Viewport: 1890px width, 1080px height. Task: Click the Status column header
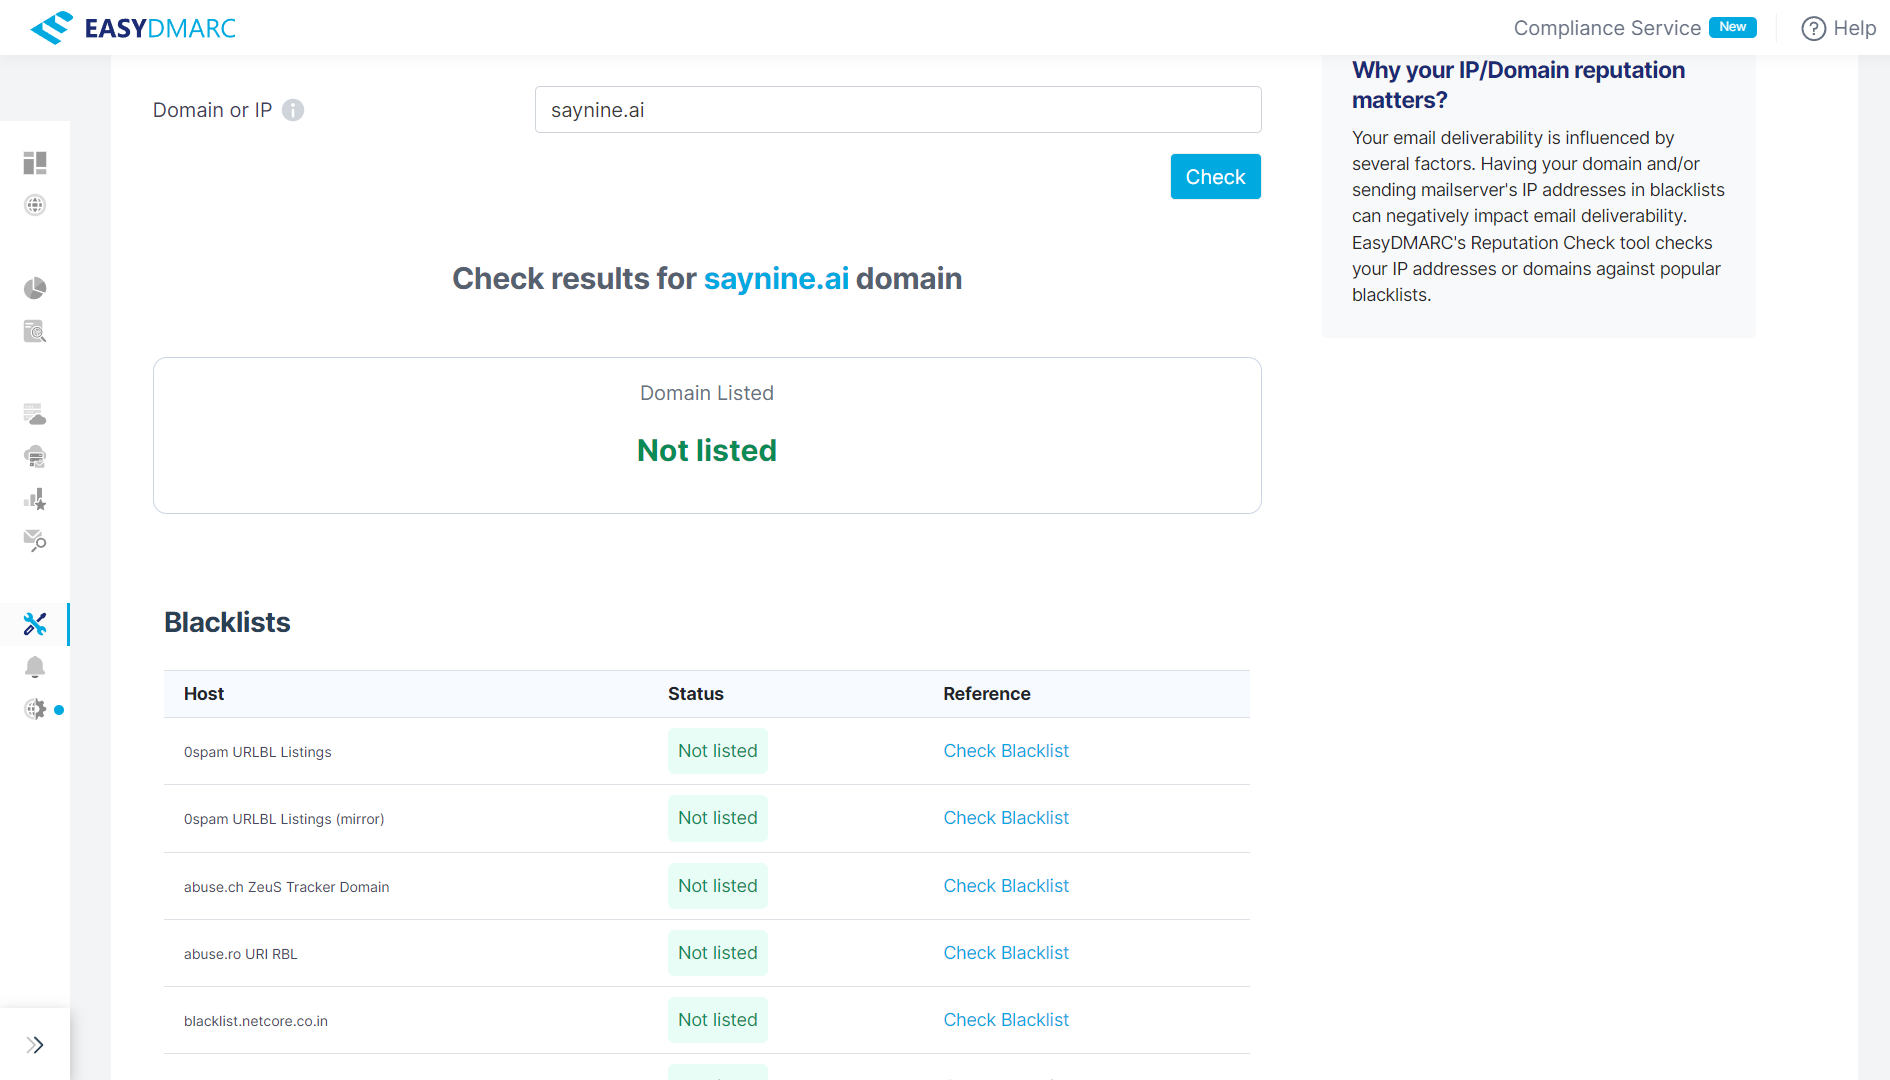pyautogui.click(x=696, y=694)
